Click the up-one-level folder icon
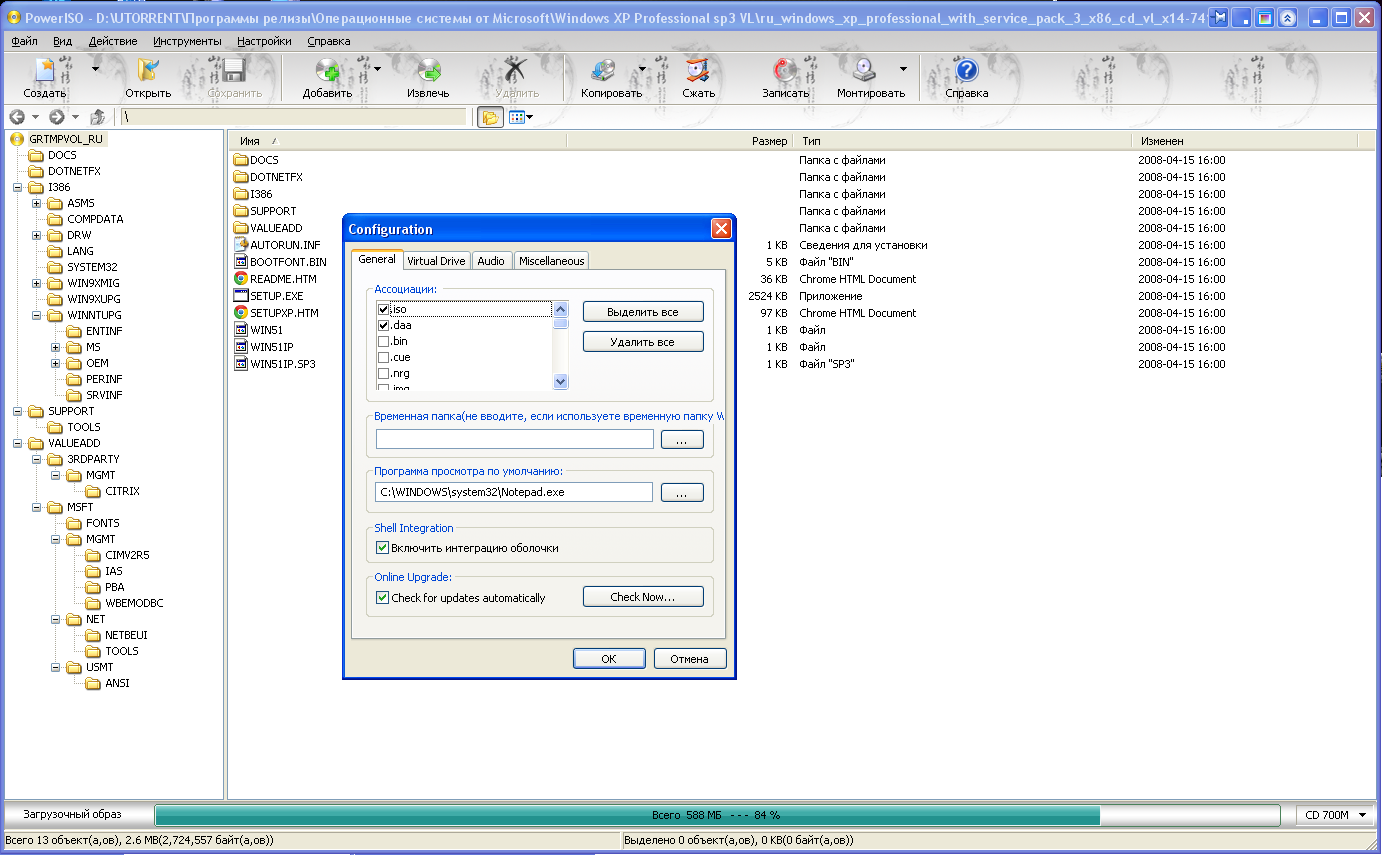Image resolution: width=1382 pixels, height=855 pixels. click(98, 117)
